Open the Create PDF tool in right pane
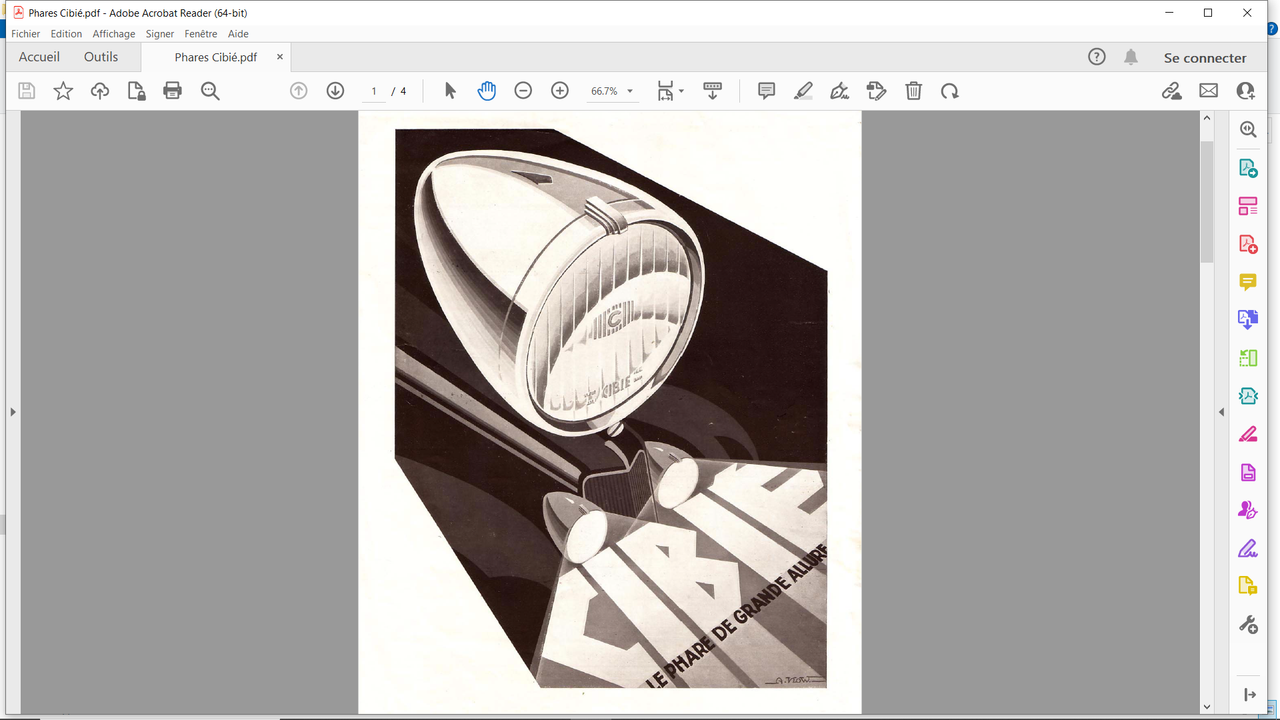The width and height of the screenshot is (1280, 720). (1248, 244)
